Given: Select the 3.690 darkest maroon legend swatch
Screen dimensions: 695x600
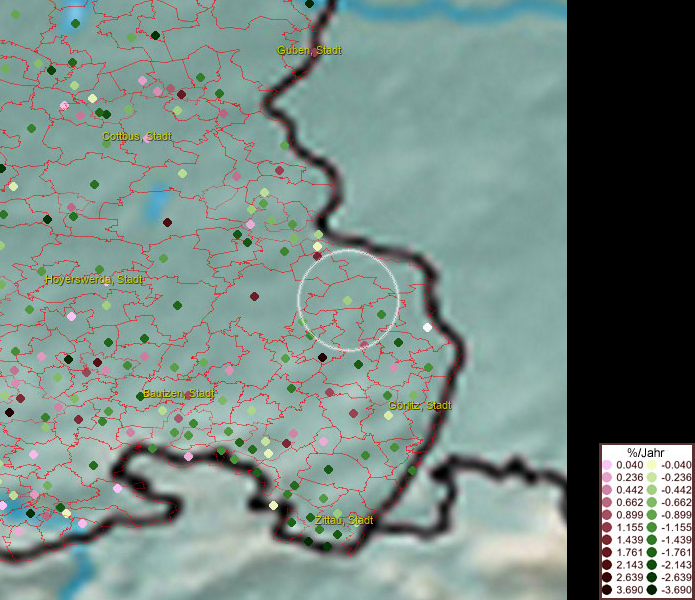Looking at the screenshot, I should coord(608,589).
